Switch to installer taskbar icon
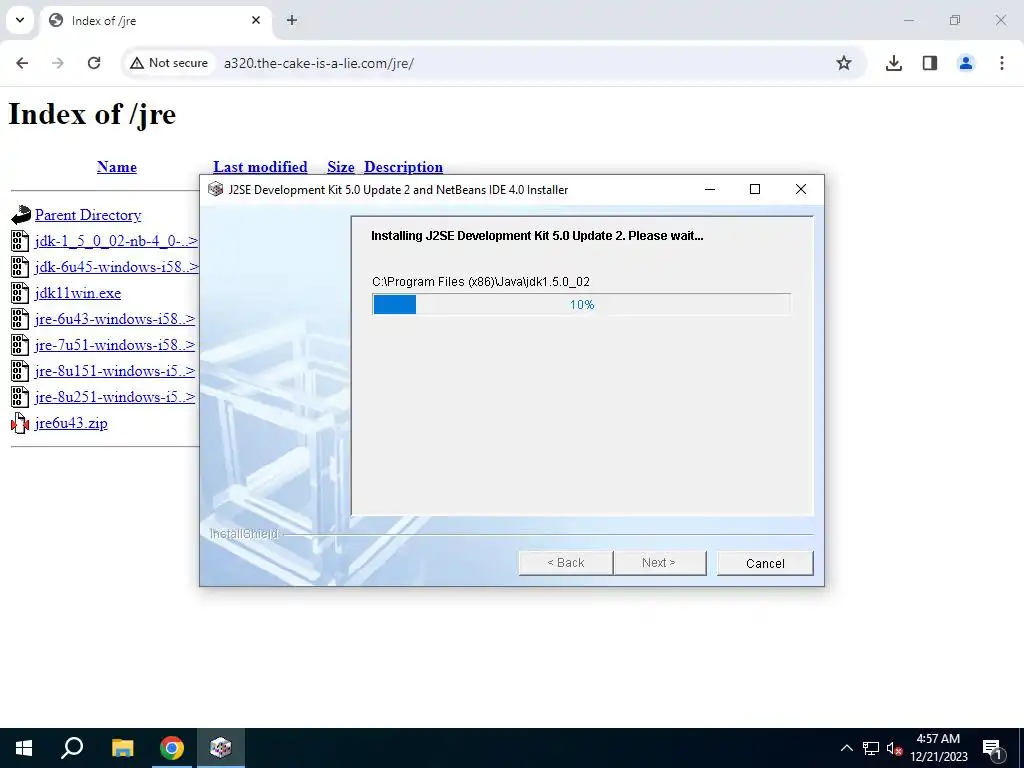The height and width of the screenshot is (768, 1024). coord(221,748)
